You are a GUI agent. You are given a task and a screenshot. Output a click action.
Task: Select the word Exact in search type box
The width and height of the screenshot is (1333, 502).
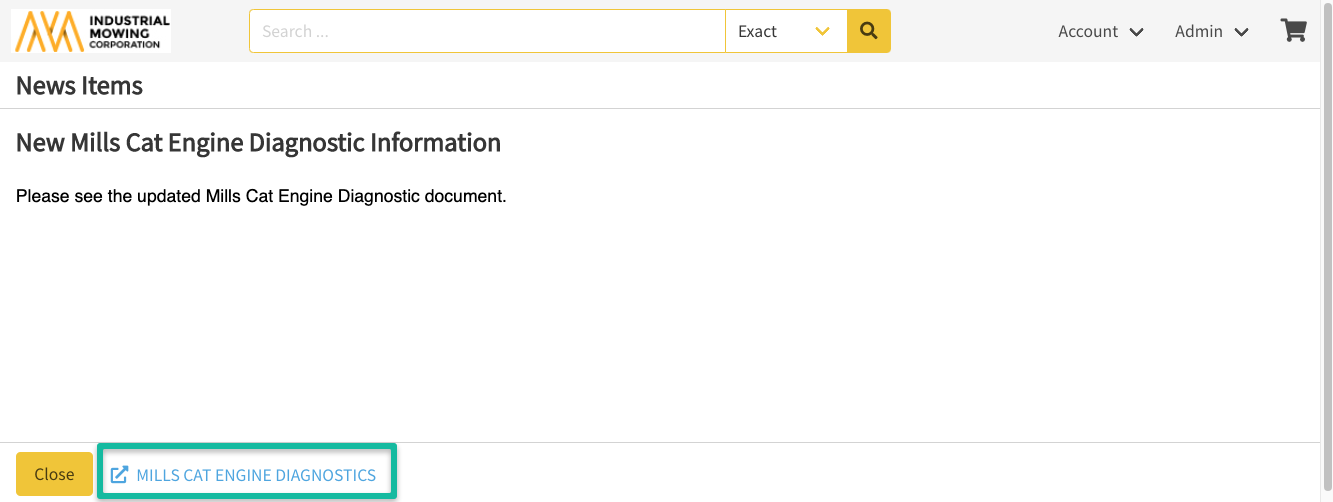coord(757,31)
